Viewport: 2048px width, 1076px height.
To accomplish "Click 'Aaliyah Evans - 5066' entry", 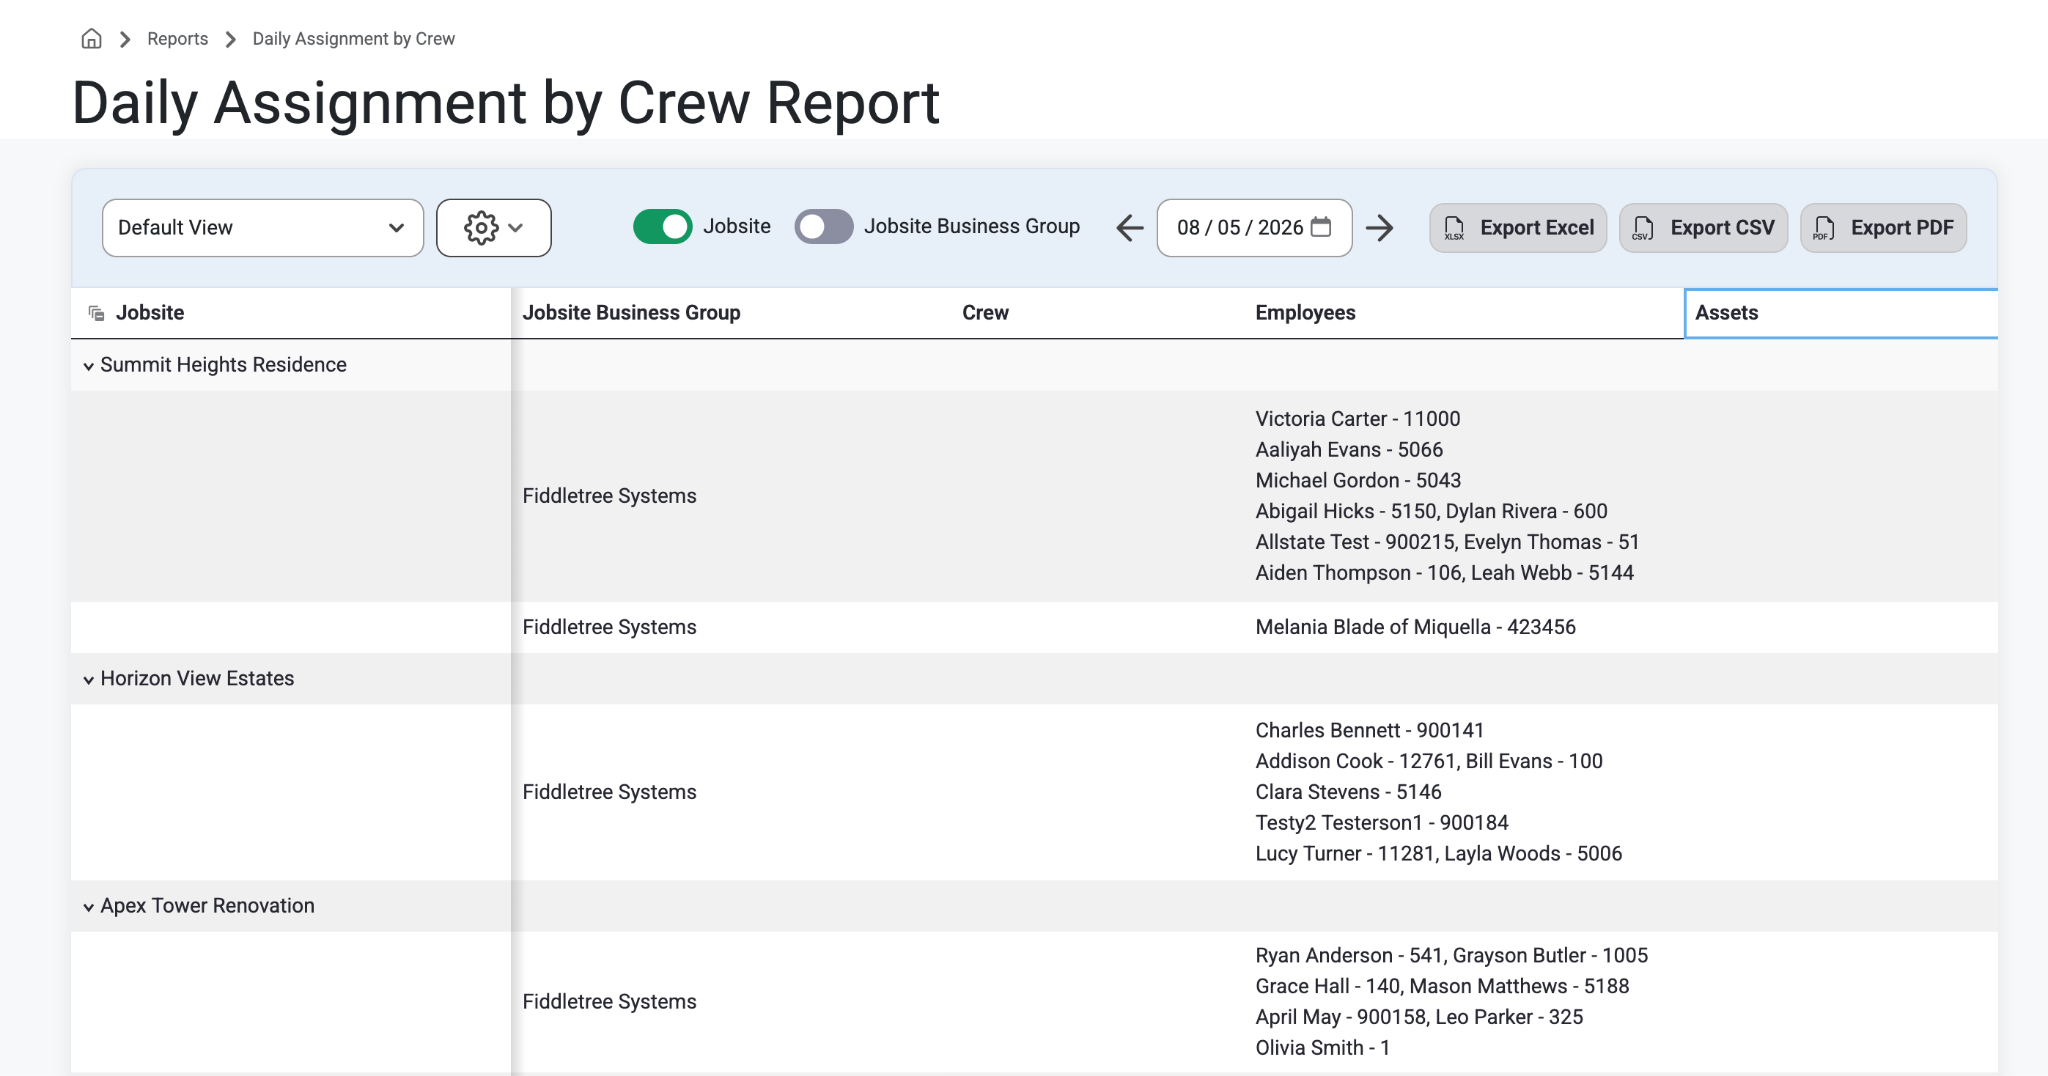I will click(x=1349, y=450).
